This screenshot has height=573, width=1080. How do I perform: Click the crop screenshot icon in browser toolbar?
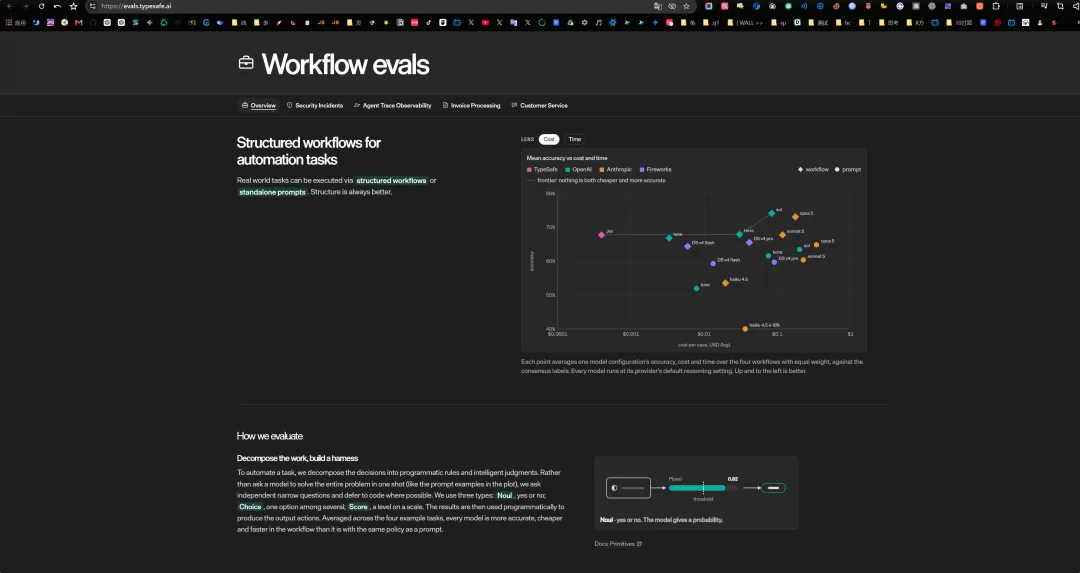pyautogui.click(x=1060, y=6)
